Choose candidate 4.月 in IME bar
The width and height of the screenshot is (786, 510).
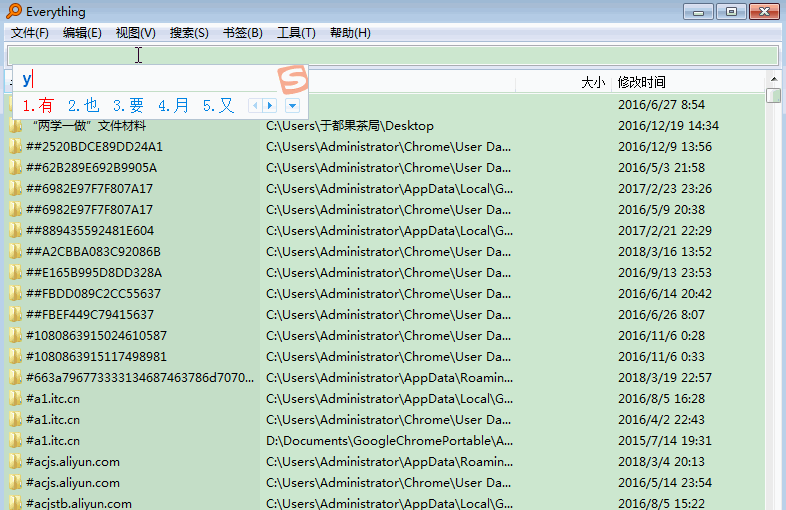173,105
